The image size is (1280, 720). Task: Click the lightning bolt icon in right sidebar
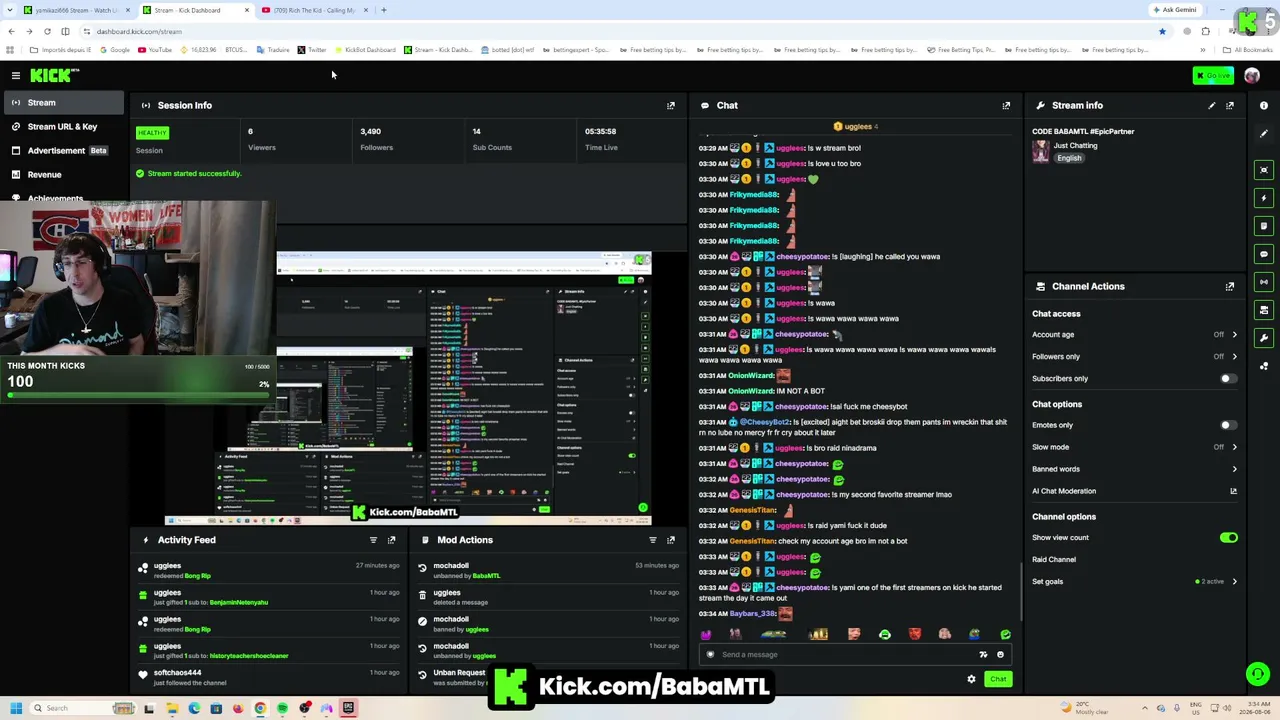(1264, 198)
